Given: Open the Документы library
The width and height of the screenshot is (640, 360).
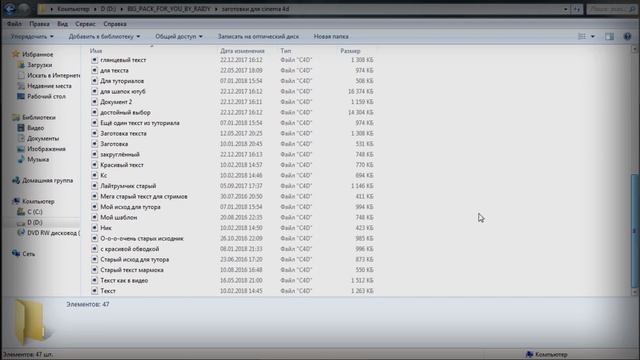Looking at the screenshot, I should (x=38, y=139).
